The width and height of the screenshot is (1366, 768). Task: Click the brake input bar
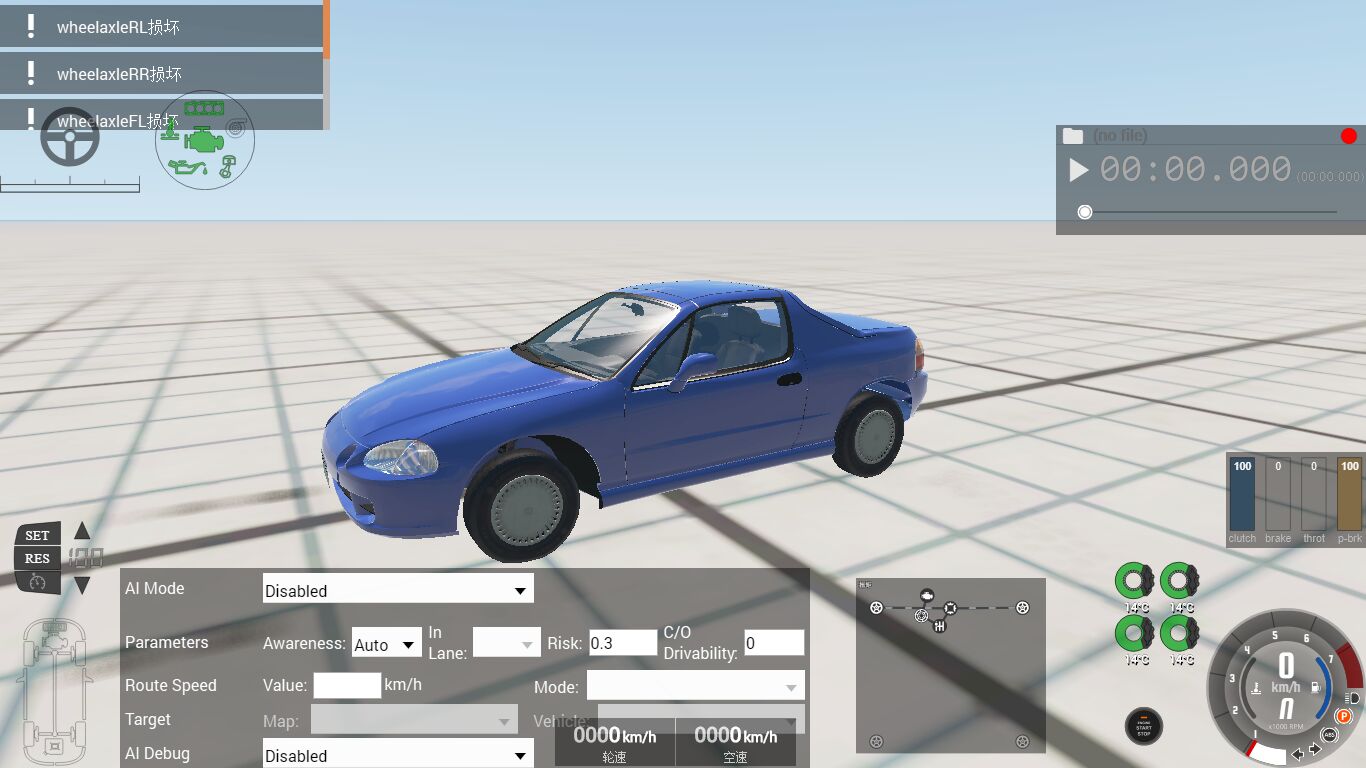(1278, 494)
